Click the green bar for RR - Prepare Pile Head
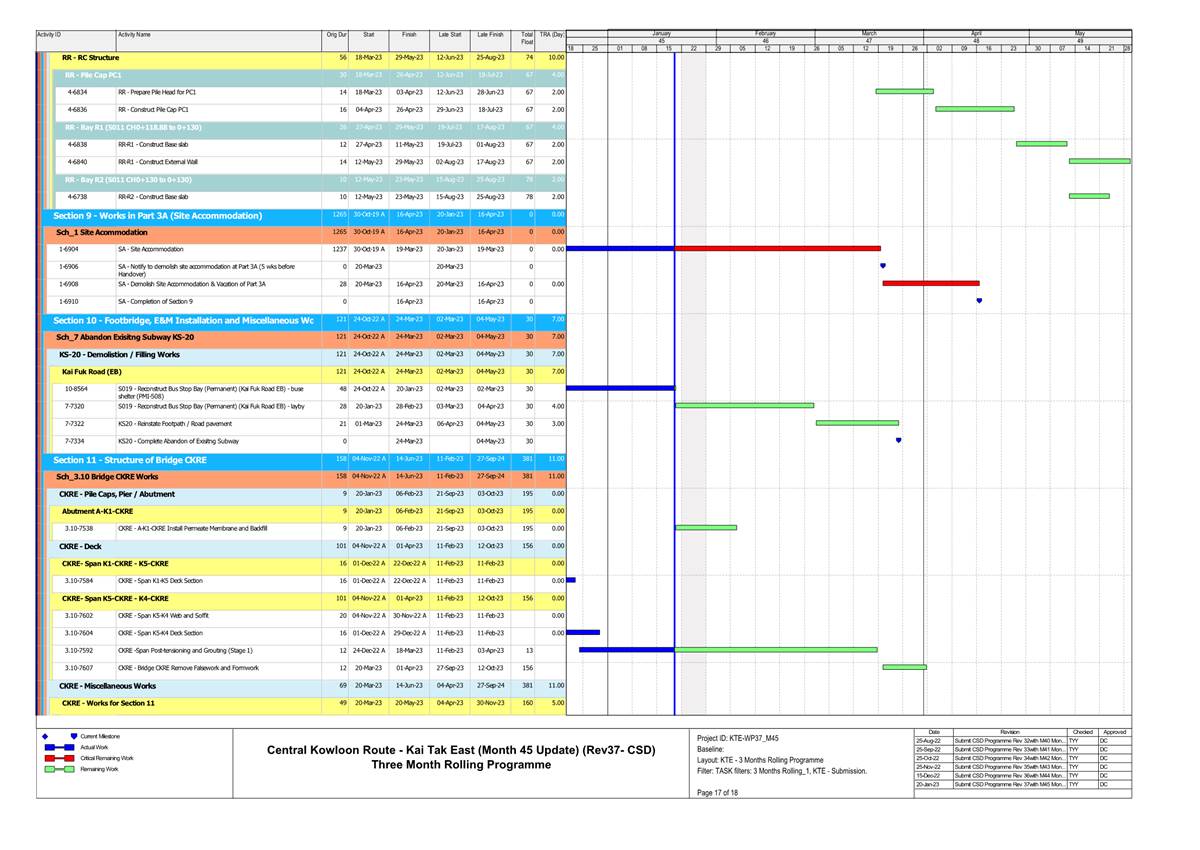The height and width of the screenshot is (850, 1200). pyautogui.click(x=904, y=91)
